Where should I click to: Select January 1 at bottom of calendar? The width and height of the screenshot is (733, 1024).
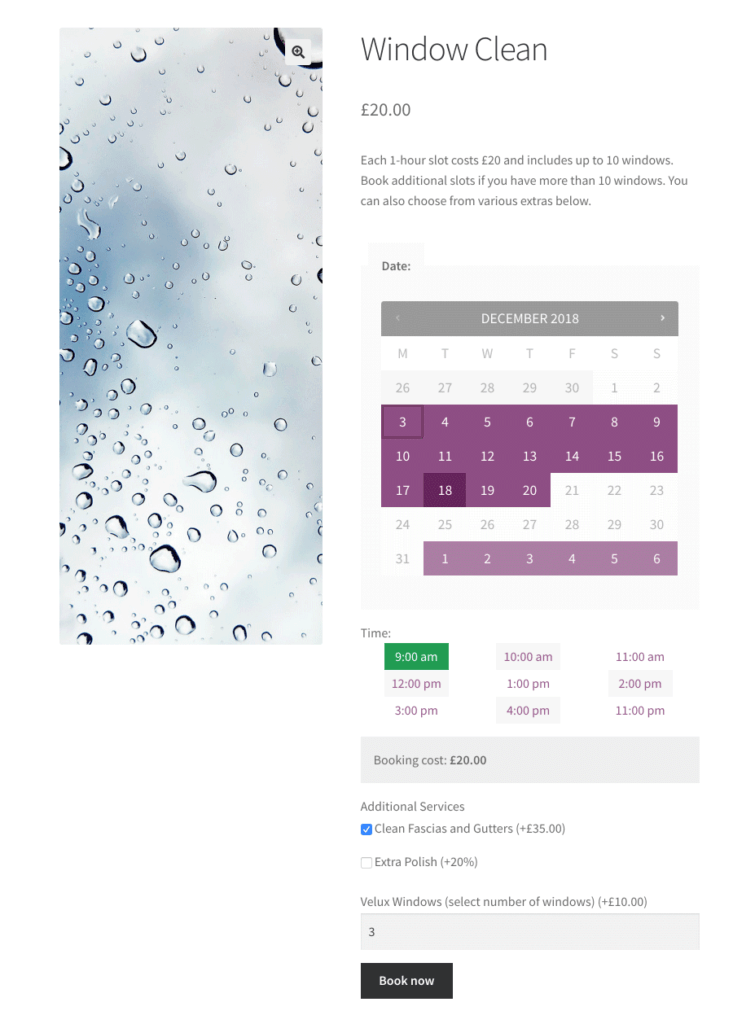click(x=444, y=558)
